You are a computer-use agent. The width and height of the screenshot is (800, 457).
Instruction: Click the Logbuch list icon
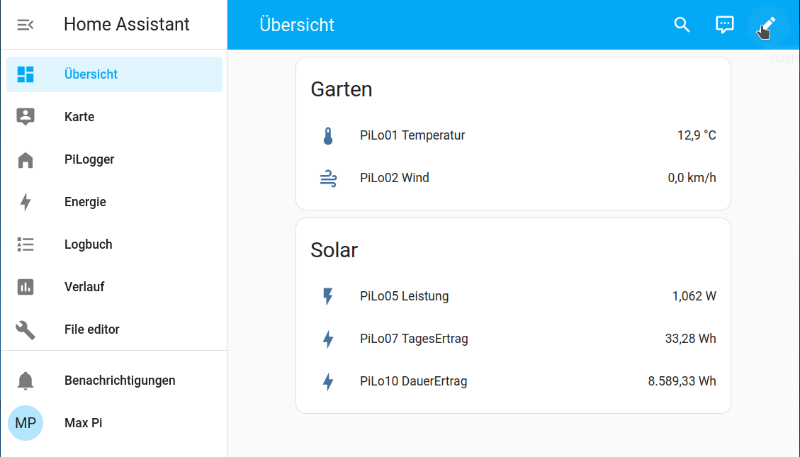[x=26, y=244]
